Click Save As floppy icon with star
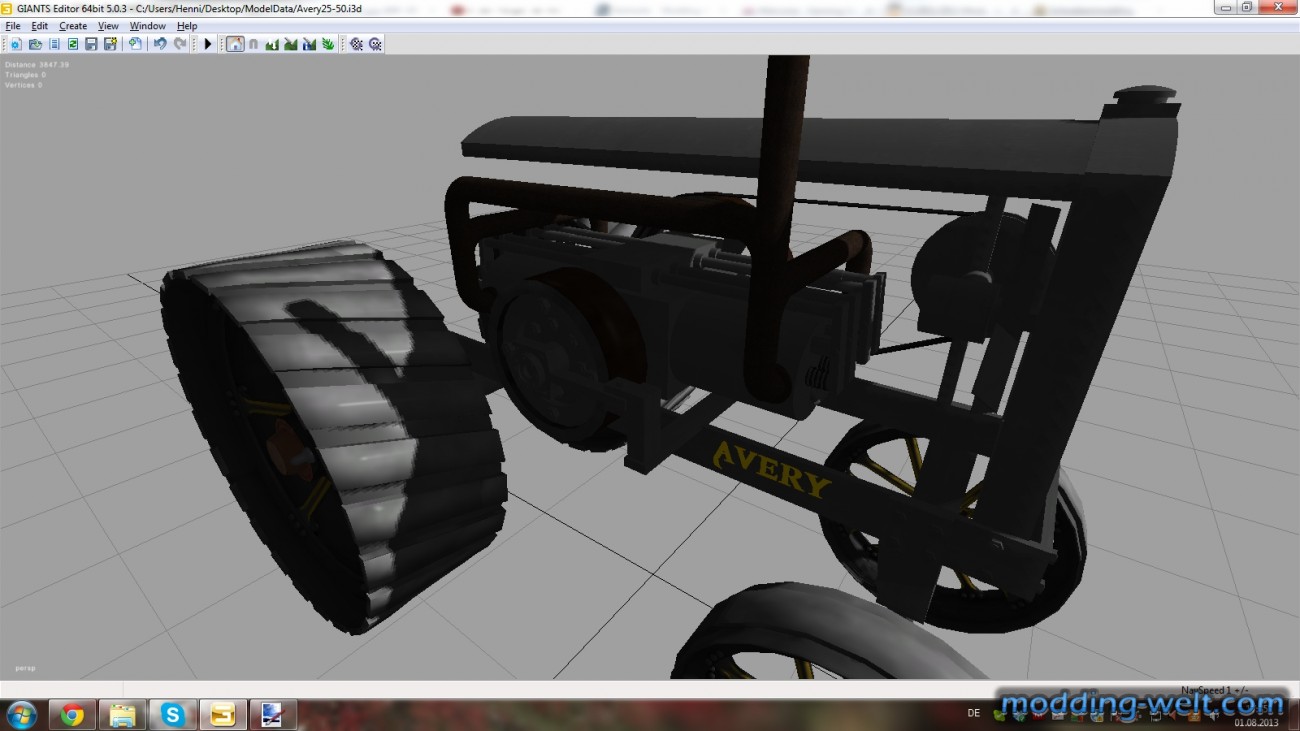Image resolution: width=1300 pixels, height=731 pixels. pyautogui.click(x=110, y=44)
